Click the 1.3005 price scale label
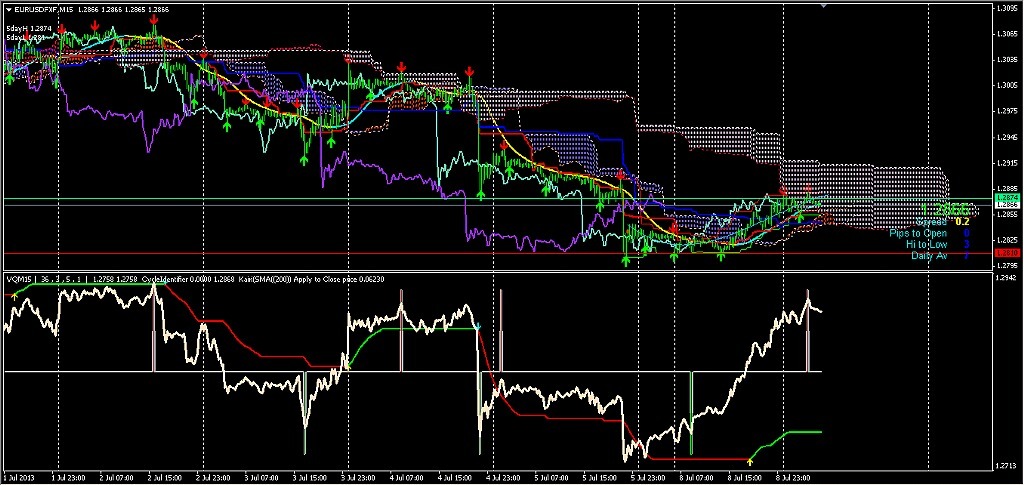 1006,85
